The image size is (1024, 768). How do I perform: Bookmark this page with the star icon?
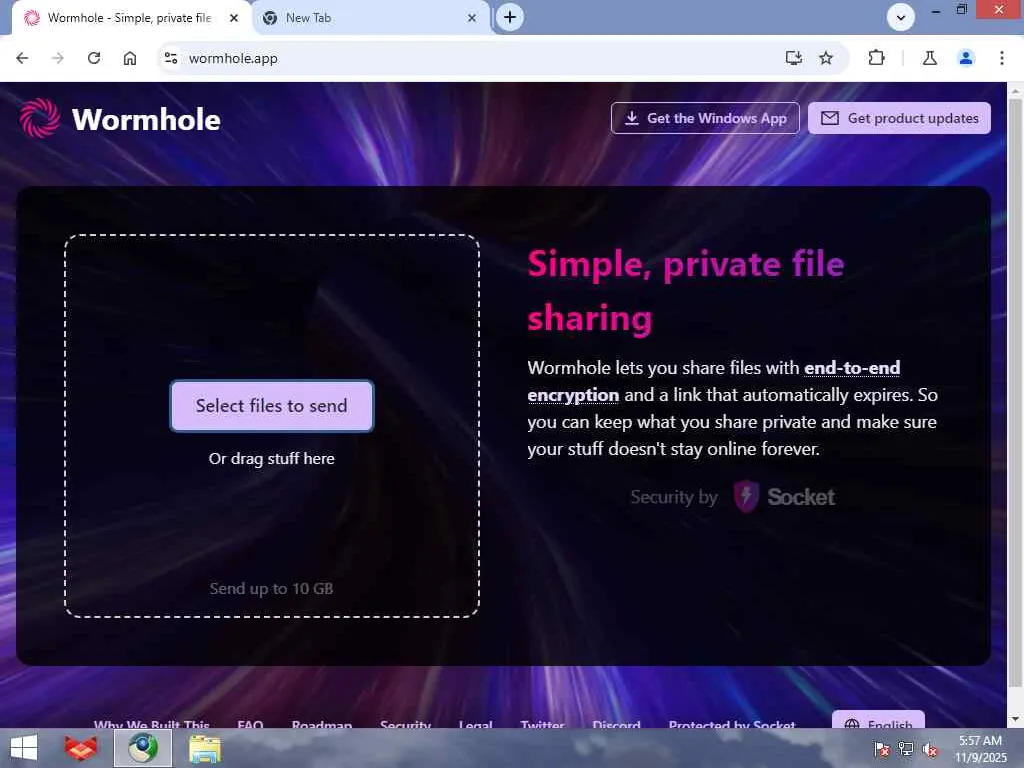(x=826, y=58)
